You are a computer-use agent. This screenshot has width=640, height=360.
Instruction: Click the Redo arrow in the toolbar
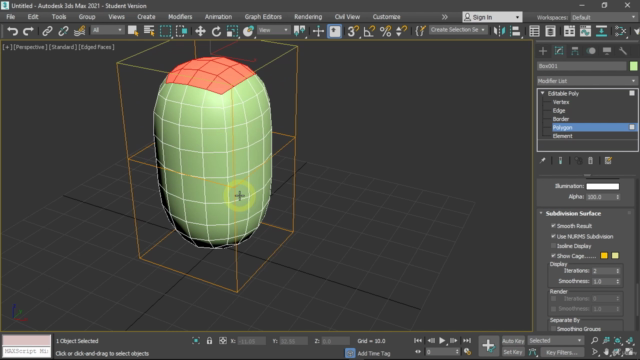28,31
